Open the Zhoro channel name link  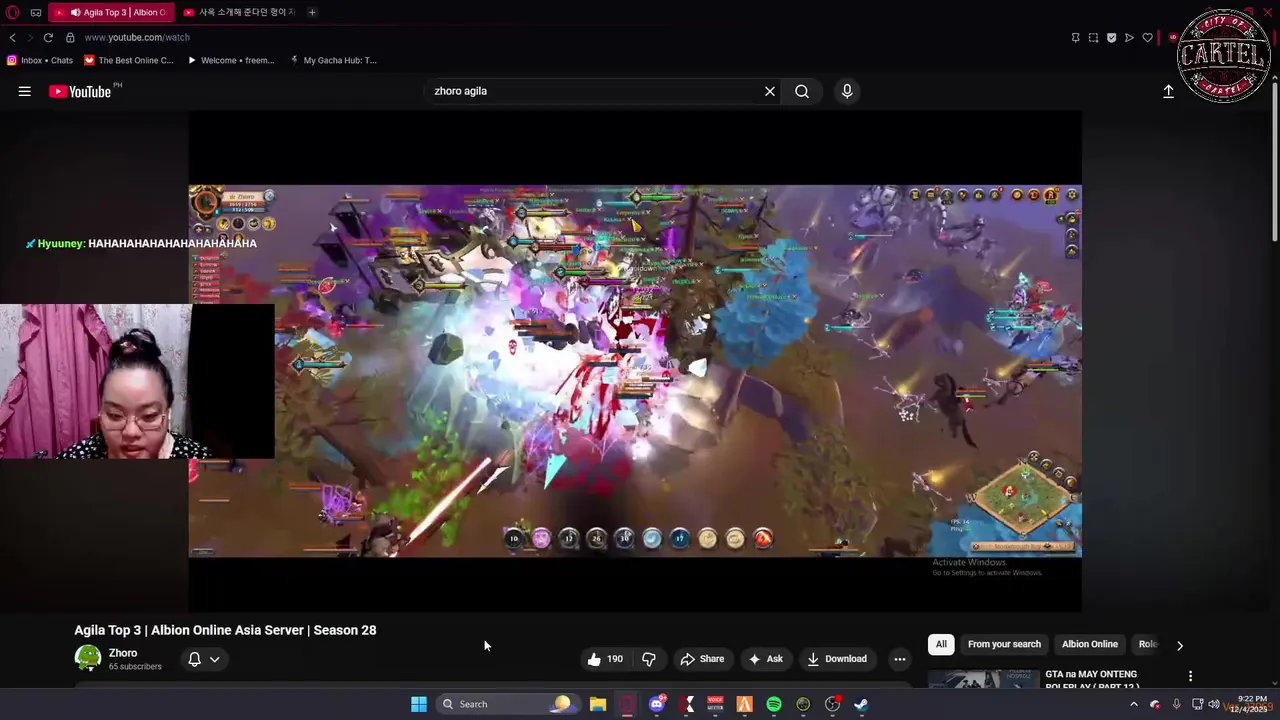coord(123,653)
